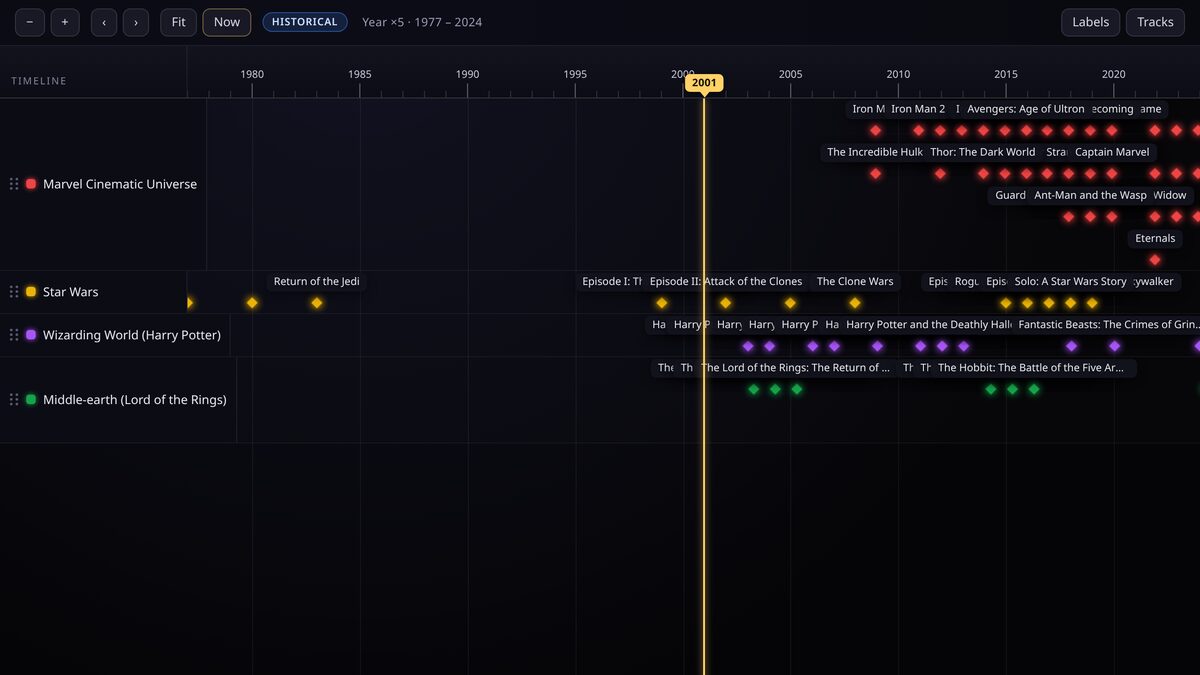
Task: Click the 1985 year tick label
Action: 360,74
